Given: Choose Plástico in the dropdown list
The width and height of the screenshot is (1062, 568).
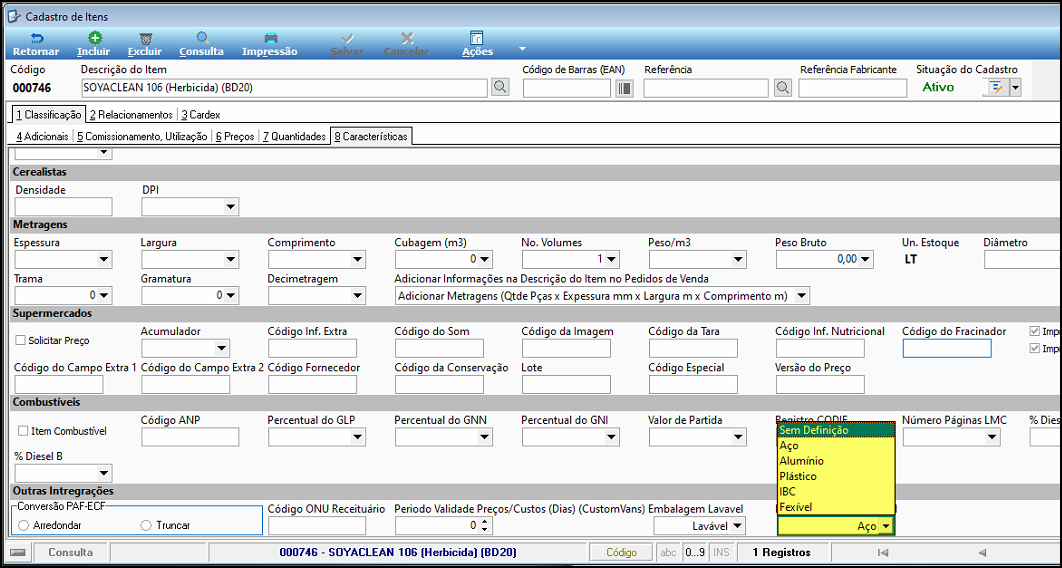Looking at the screenshot, I should point(836,477).
